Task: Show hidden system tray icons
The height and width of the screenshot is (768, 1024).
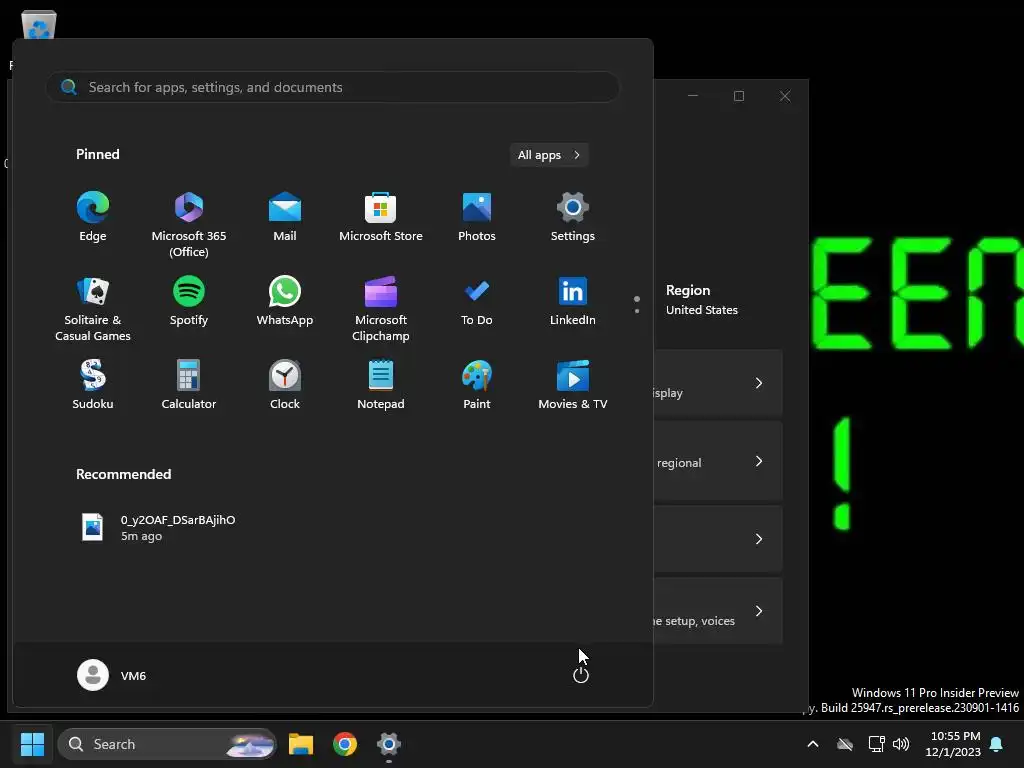Action: pyautogui.click(x=813, y=744)
